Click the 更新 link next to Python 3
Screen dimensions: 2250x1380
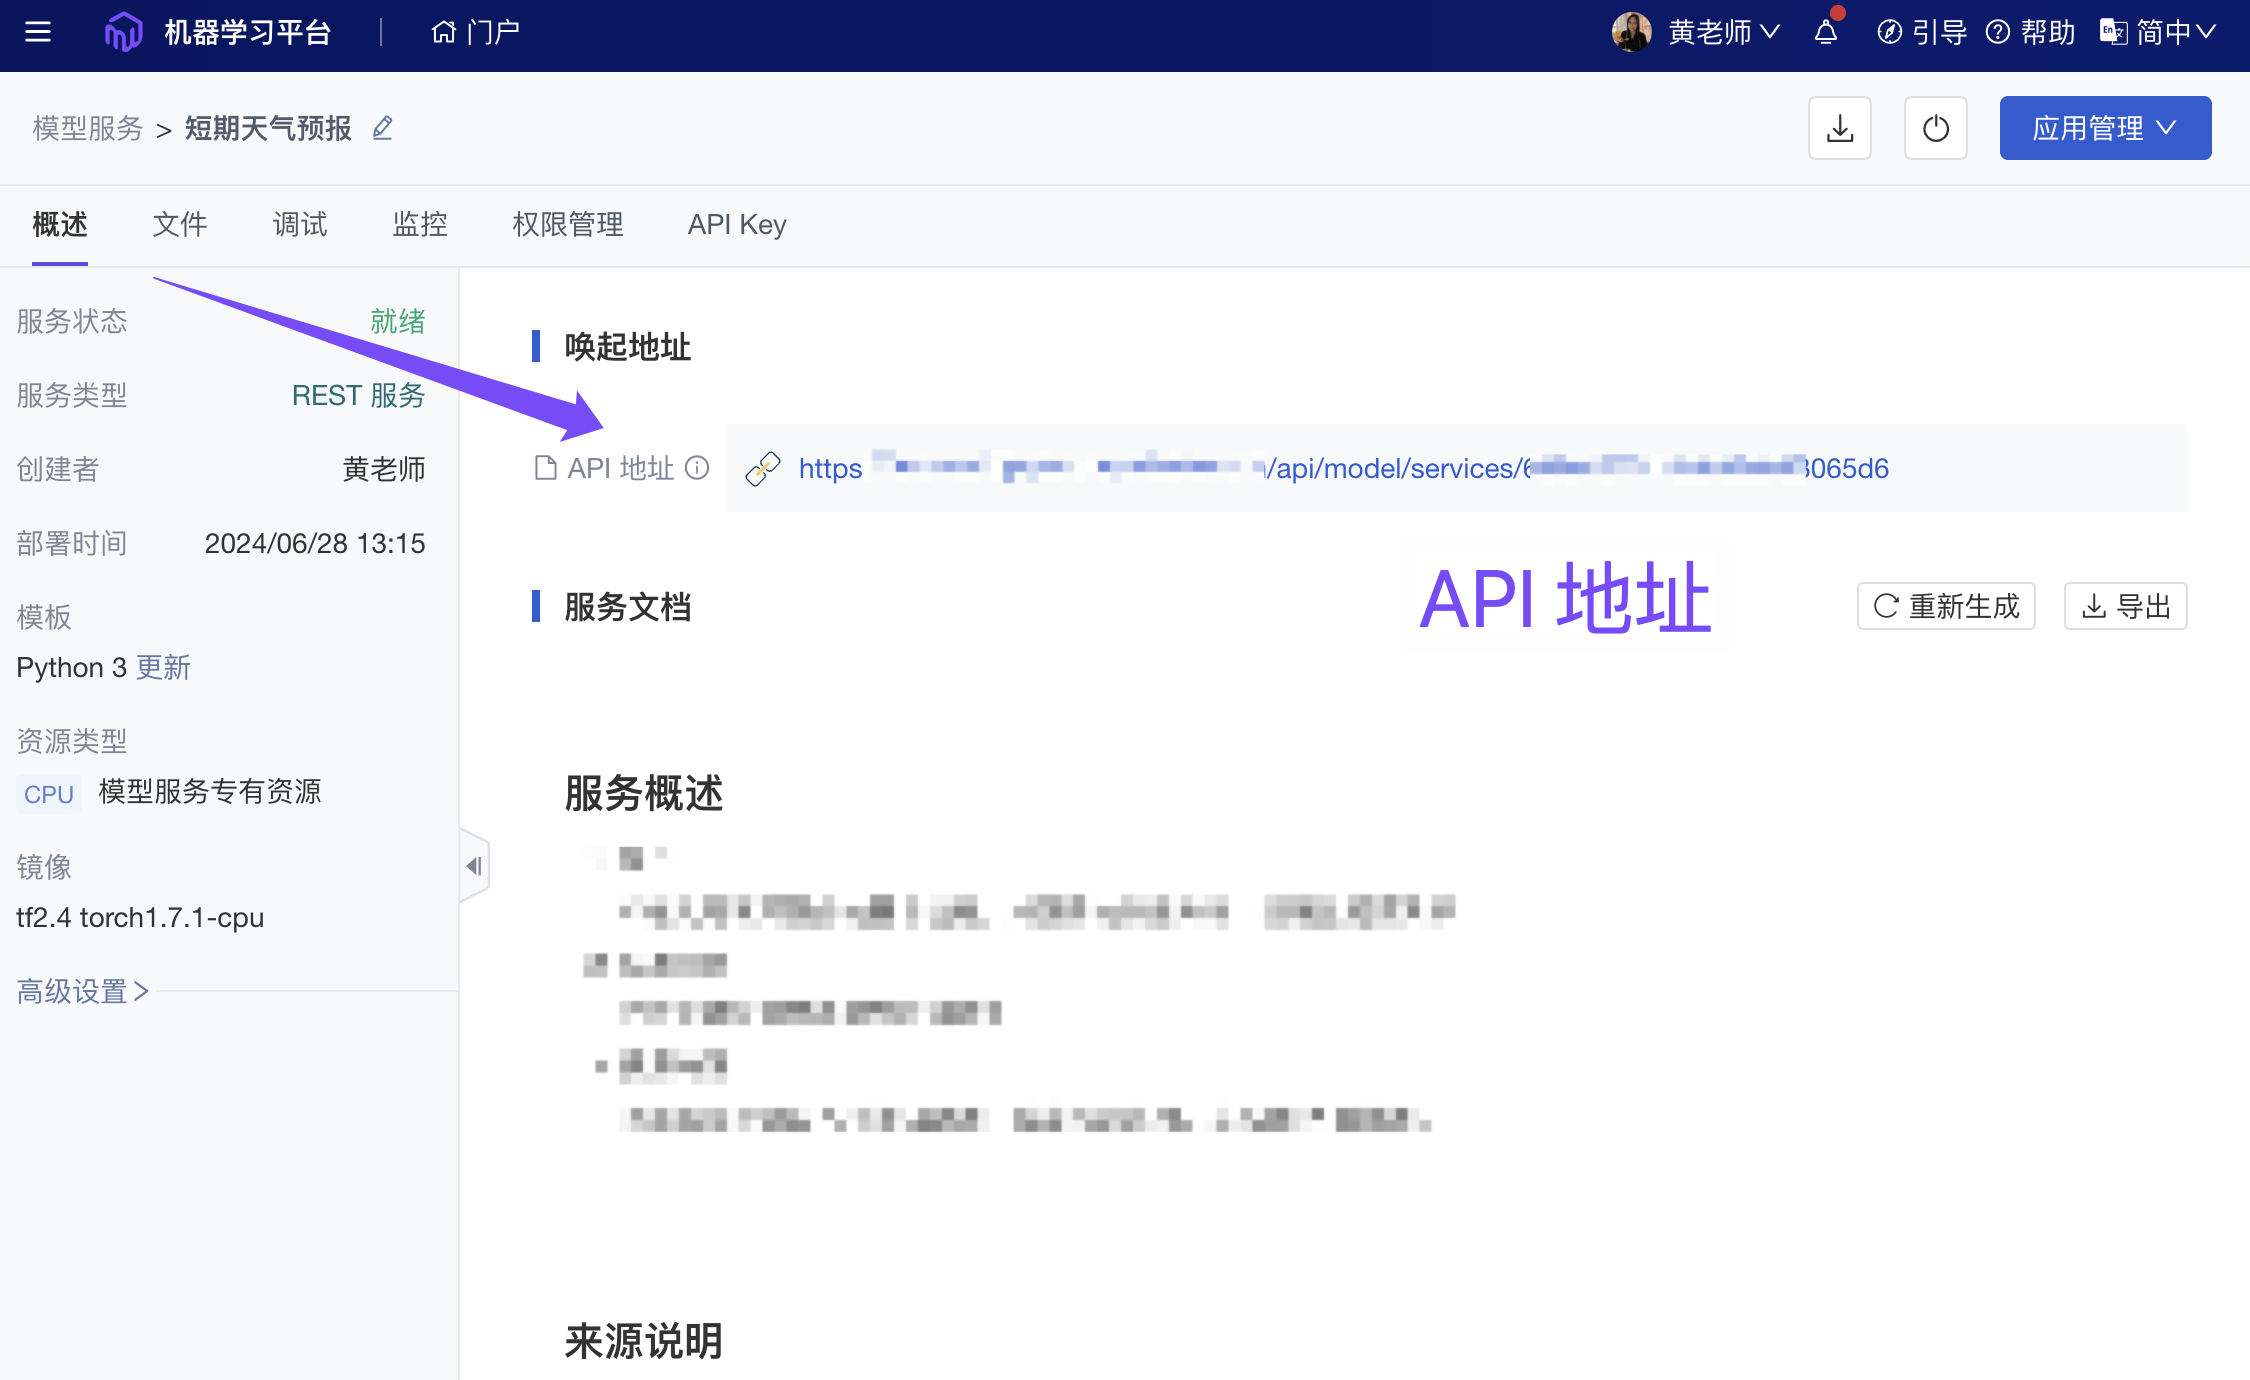coord(163,667)
